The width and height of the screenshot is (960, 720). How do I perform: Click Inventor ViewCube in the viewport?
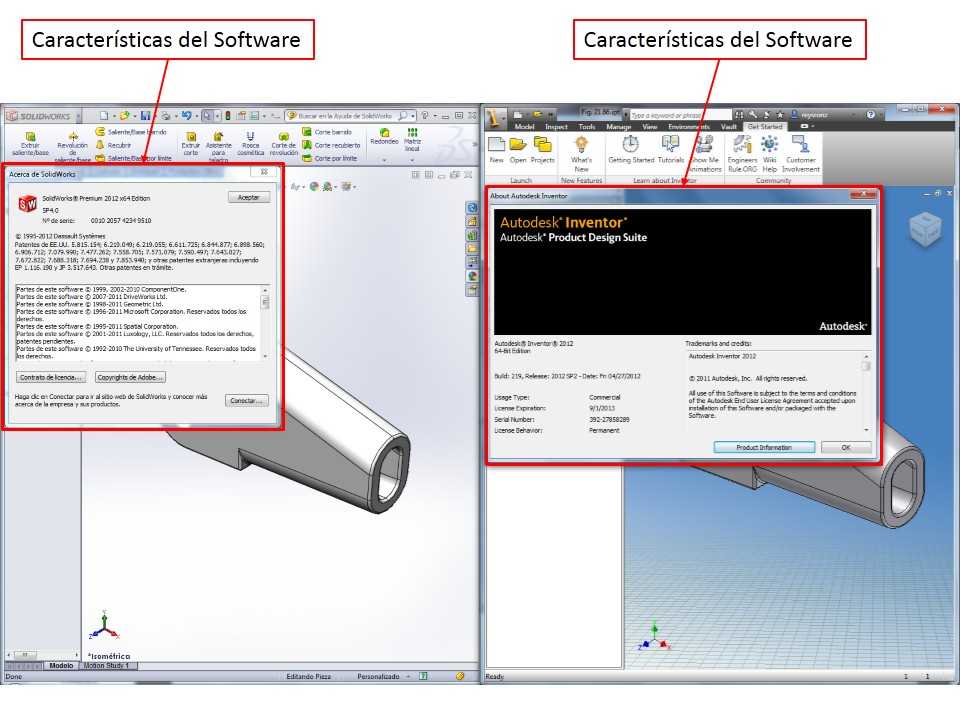point(925,230)
